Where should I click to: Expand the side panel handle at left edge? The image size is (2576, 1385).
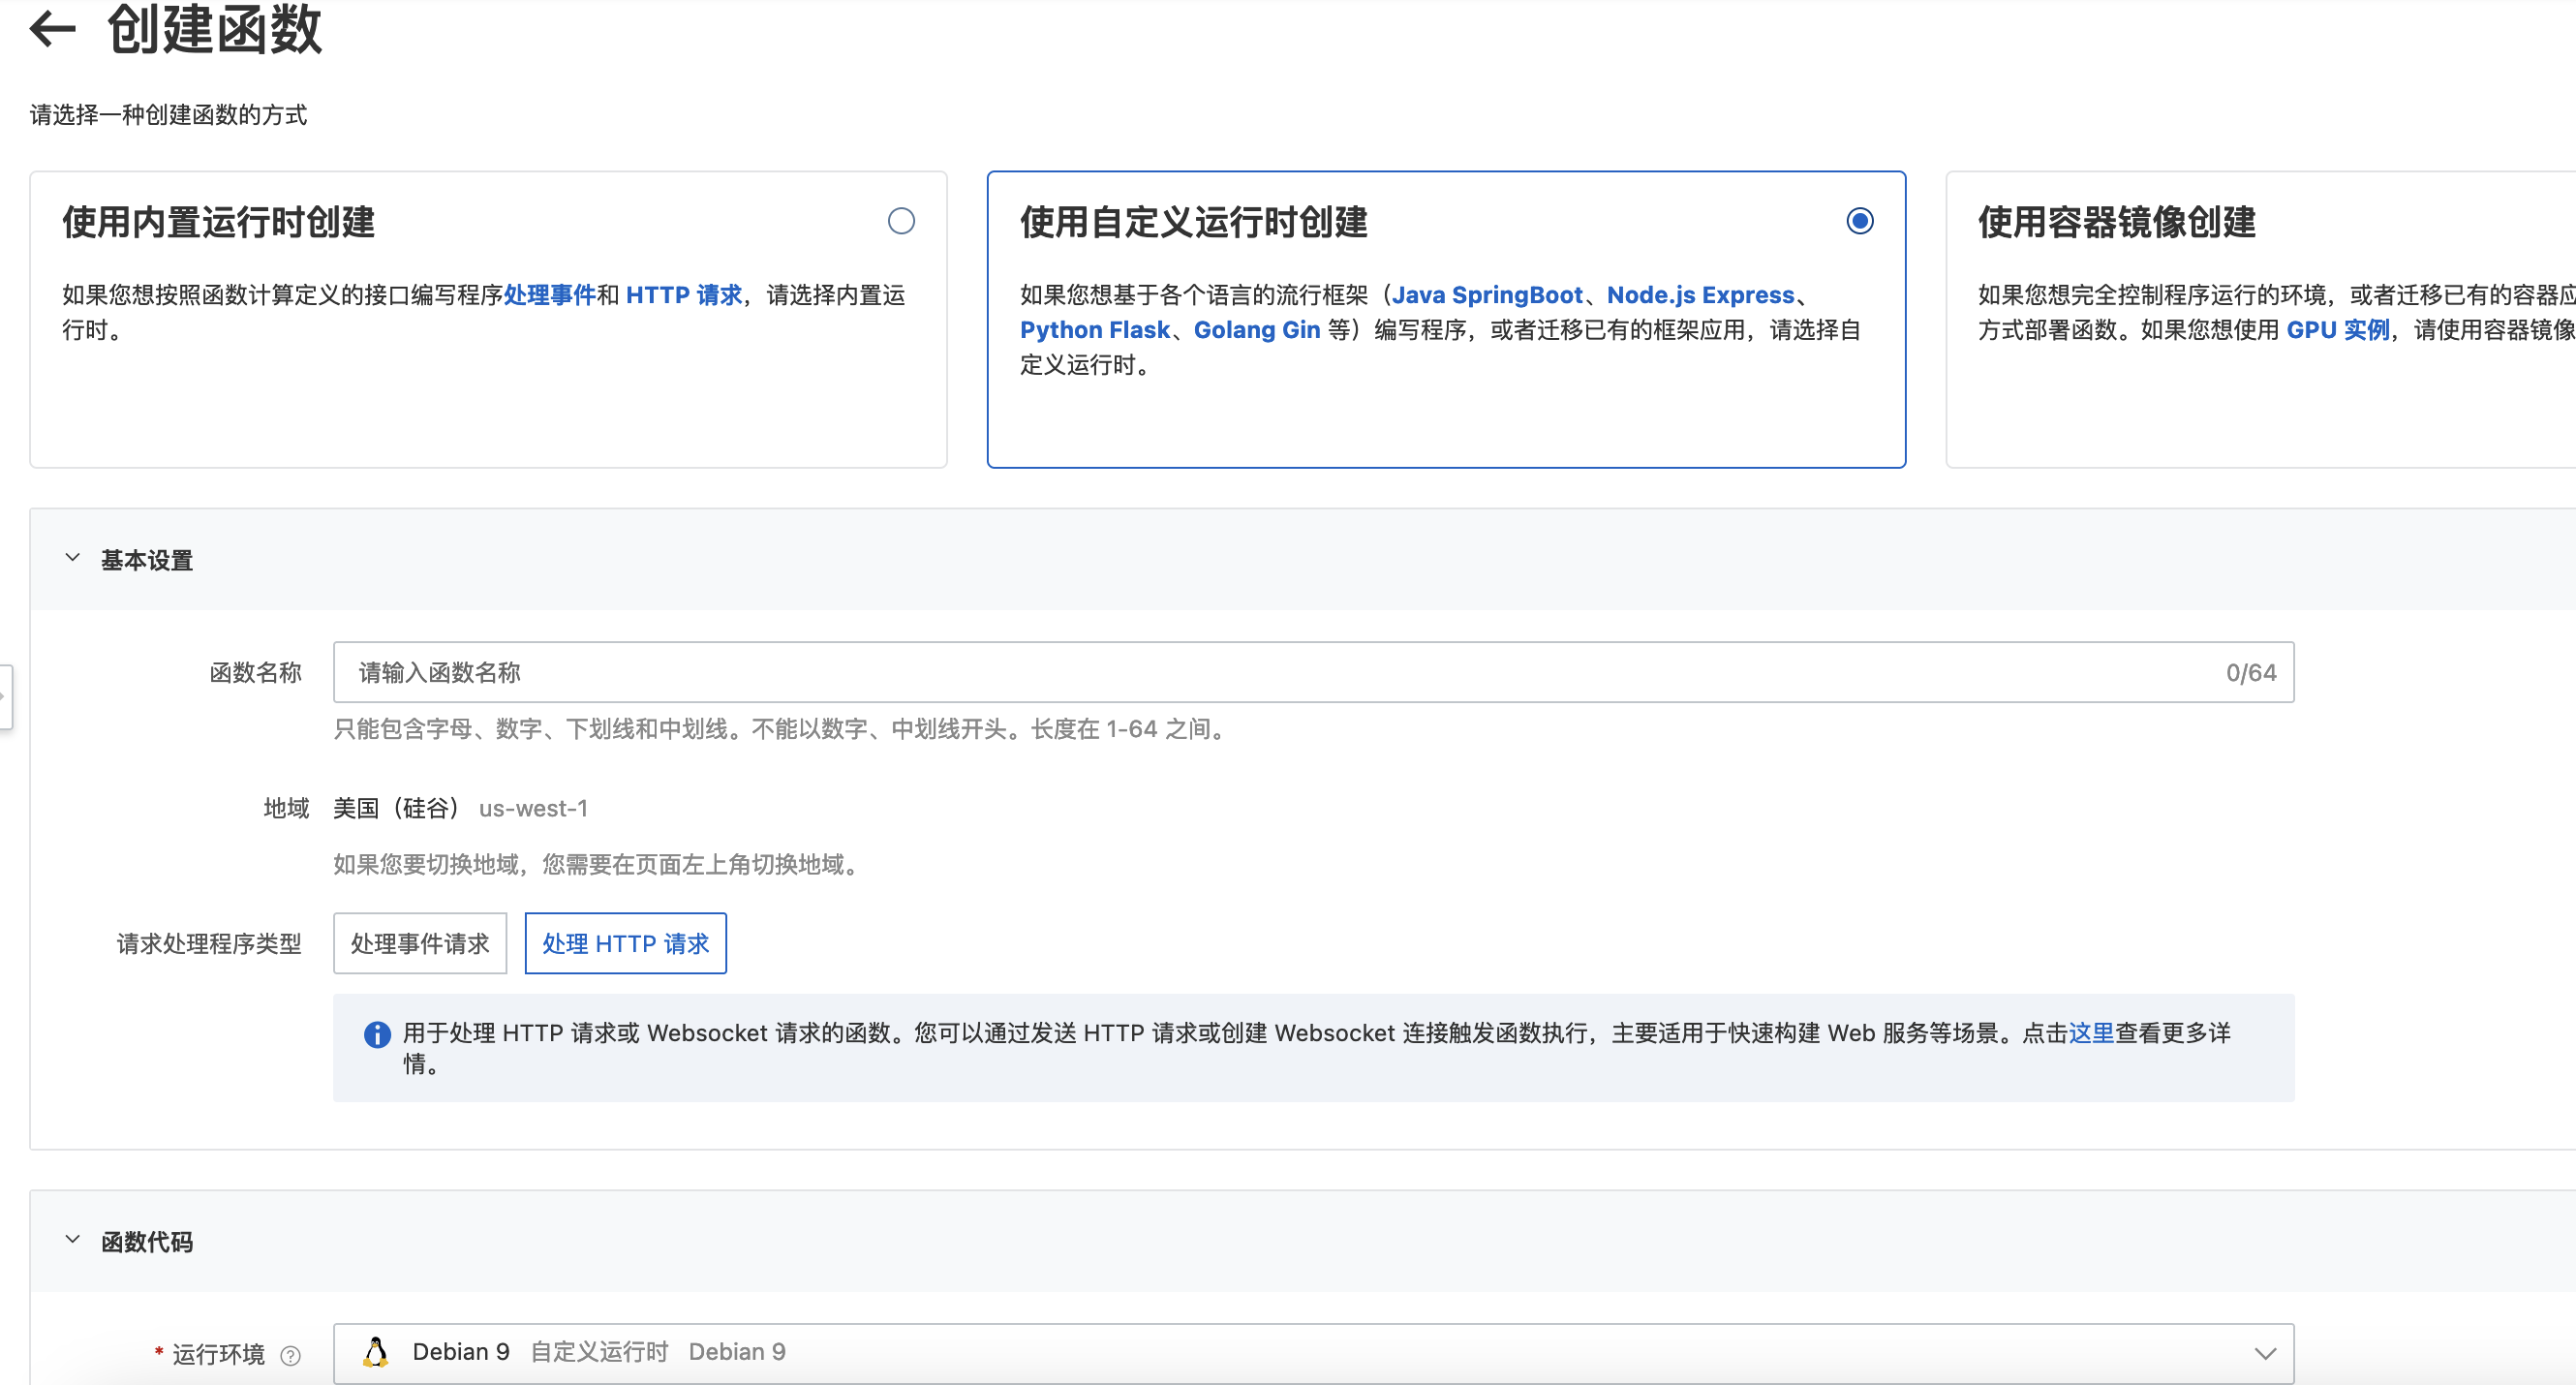click(5, 697)
